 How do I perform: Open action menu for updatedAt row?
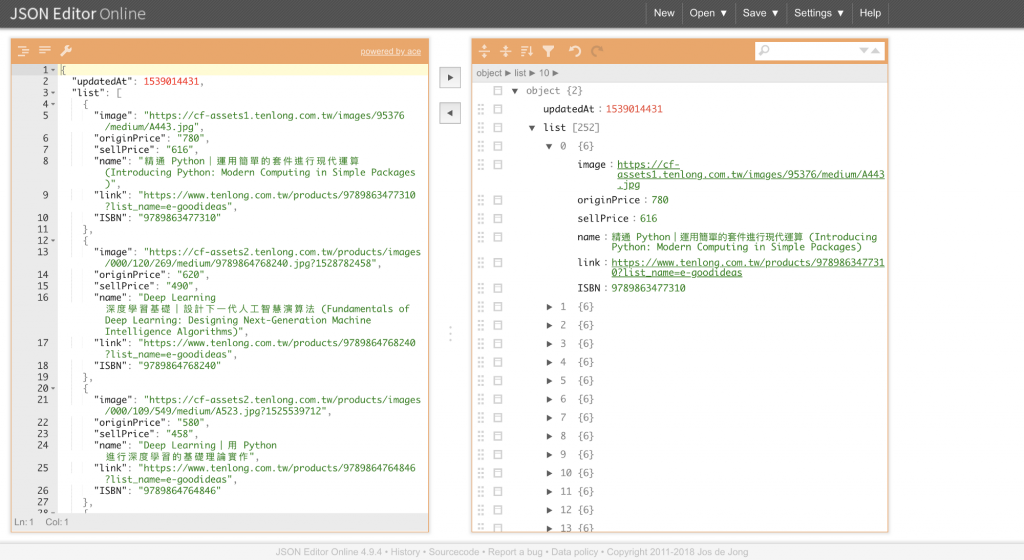[x=498, y=109]
